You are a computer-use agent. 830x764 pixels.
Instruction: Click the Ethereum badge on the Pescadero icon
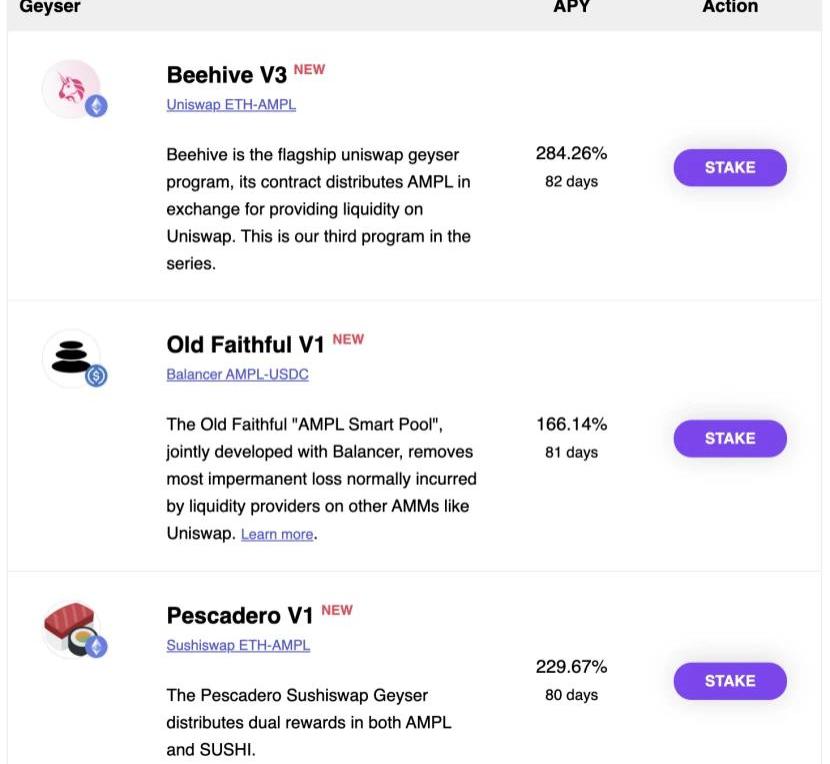[x=96, y=647]
